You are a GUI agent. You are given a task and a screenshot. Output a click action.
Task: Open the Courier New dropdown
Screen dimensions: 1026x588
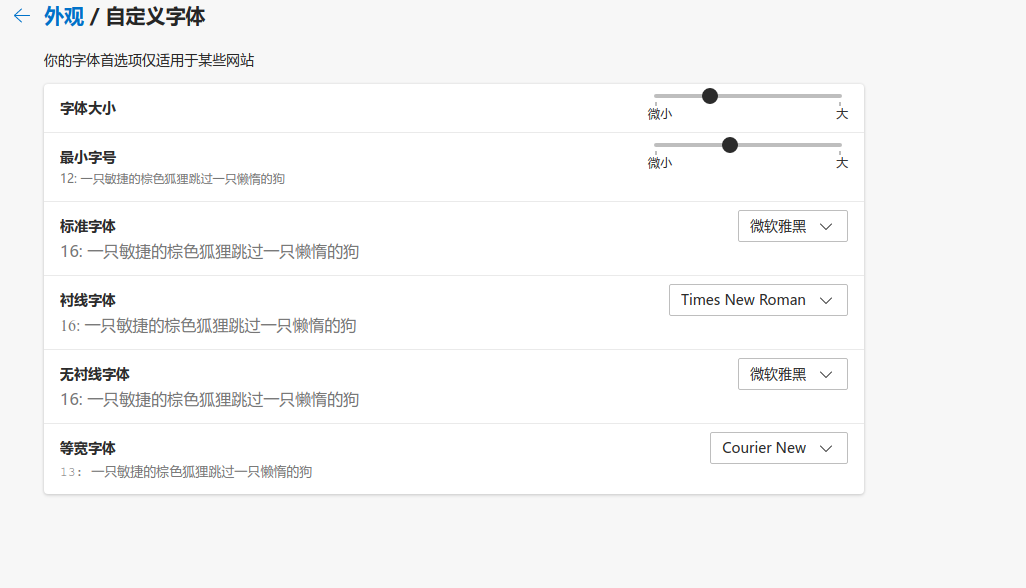coord(778,448)
